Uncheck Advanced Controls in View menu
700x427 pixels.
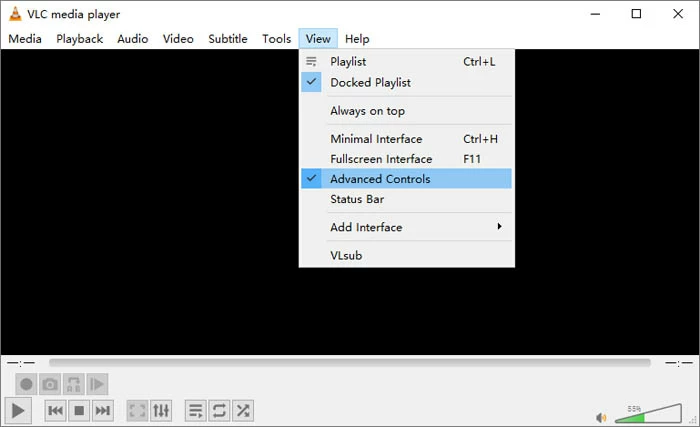click(380, 179)
